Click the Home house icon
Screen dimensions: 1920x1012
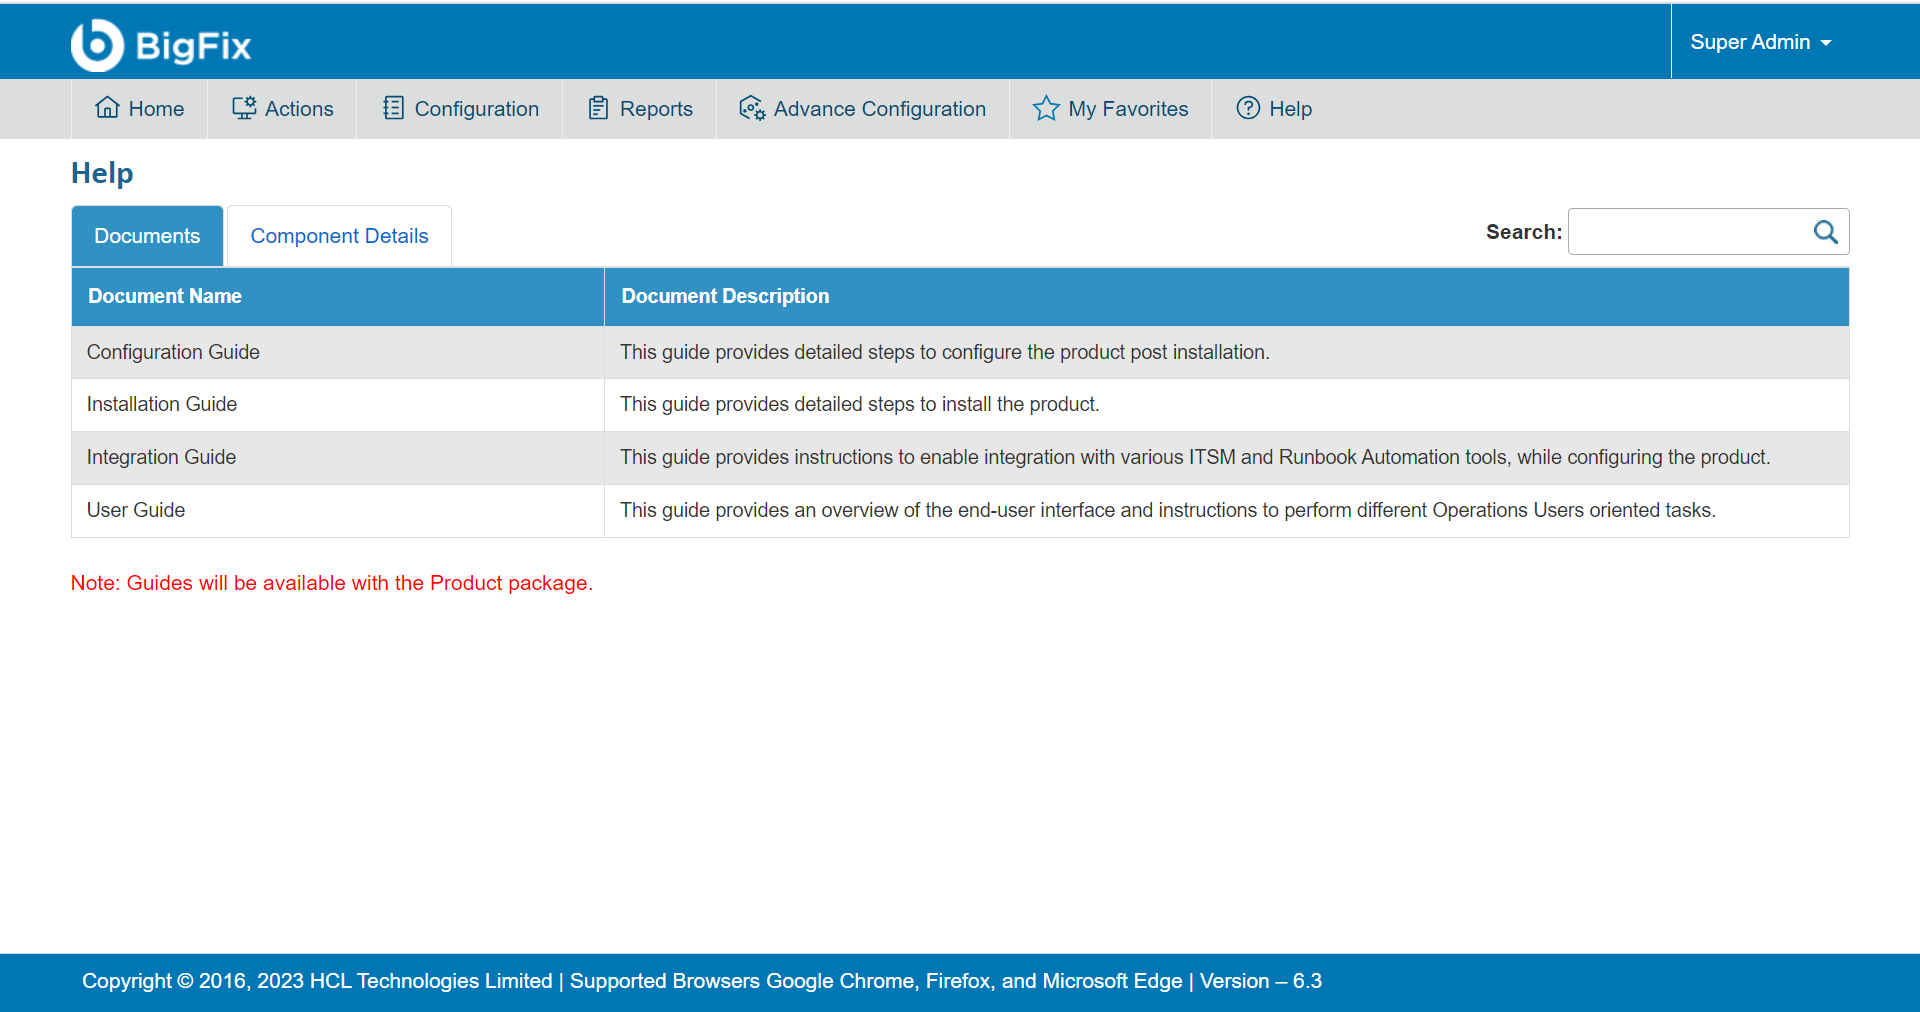click(x=107, y=108)
